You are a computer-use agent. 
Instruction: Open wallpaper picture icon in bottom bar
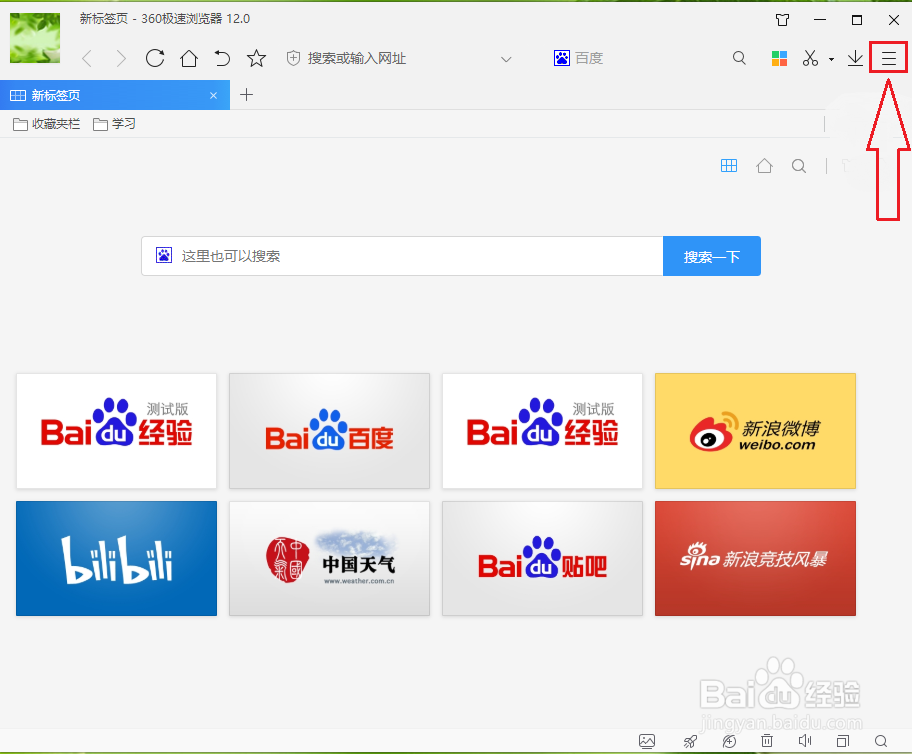[647, 741]
